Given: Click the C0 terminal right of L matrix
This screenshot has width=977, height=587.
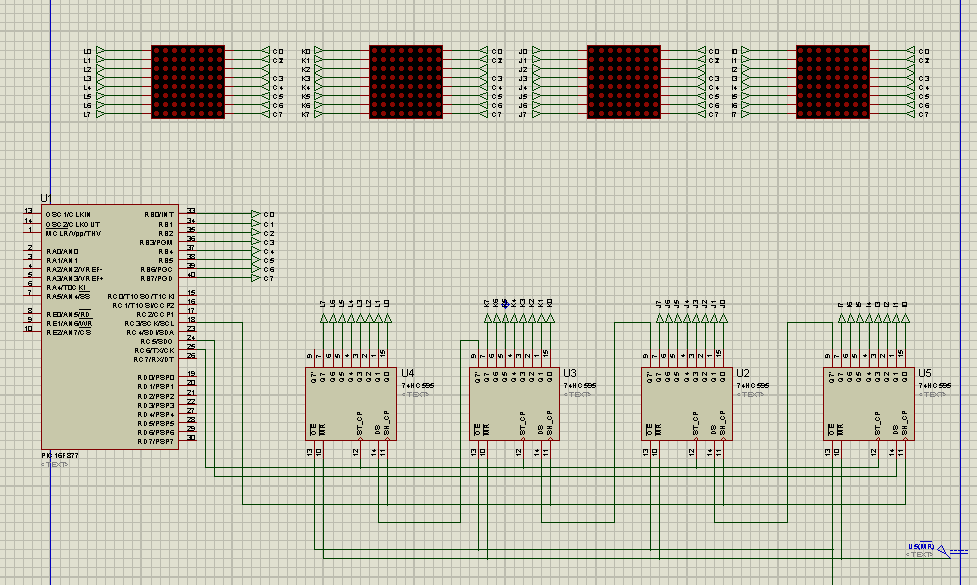Looking at the screenshot, I should click(265, 50).
